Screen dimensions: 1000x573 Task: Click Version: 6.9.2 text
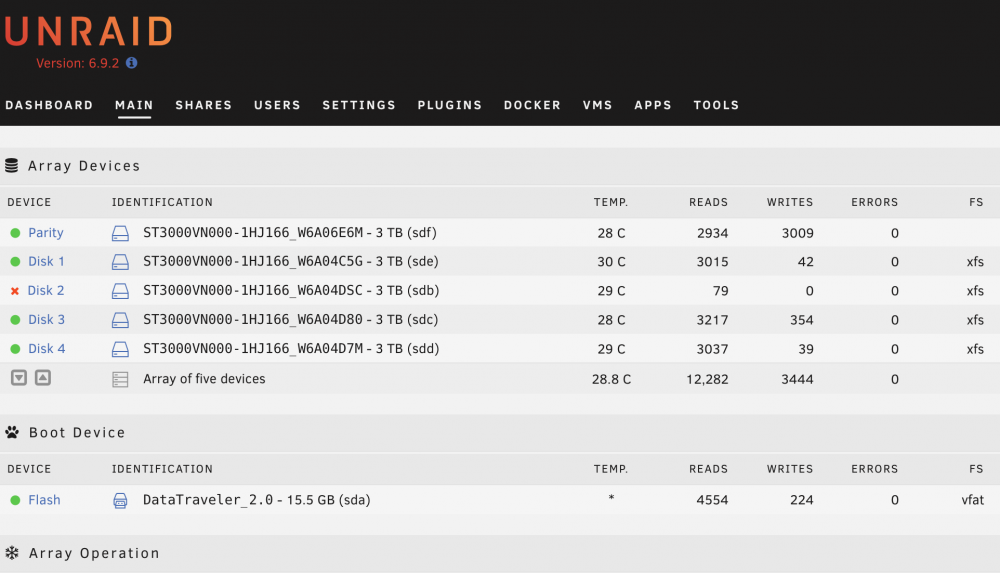(77, 63)
